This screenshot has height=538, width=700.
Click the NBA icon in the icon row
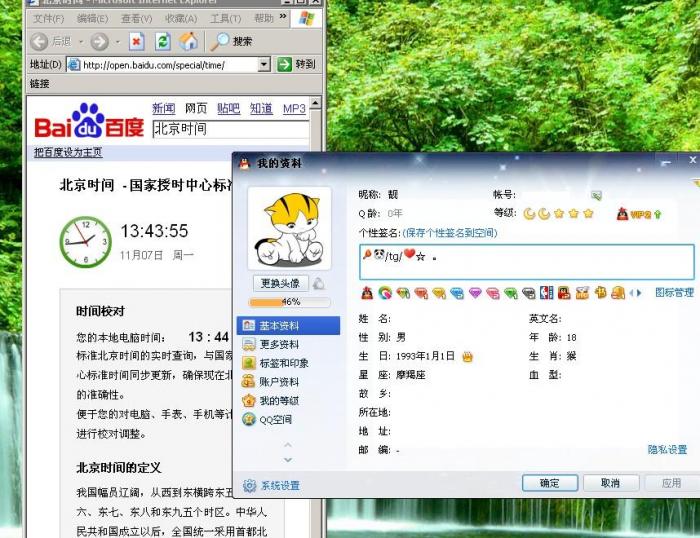point(546,293)
